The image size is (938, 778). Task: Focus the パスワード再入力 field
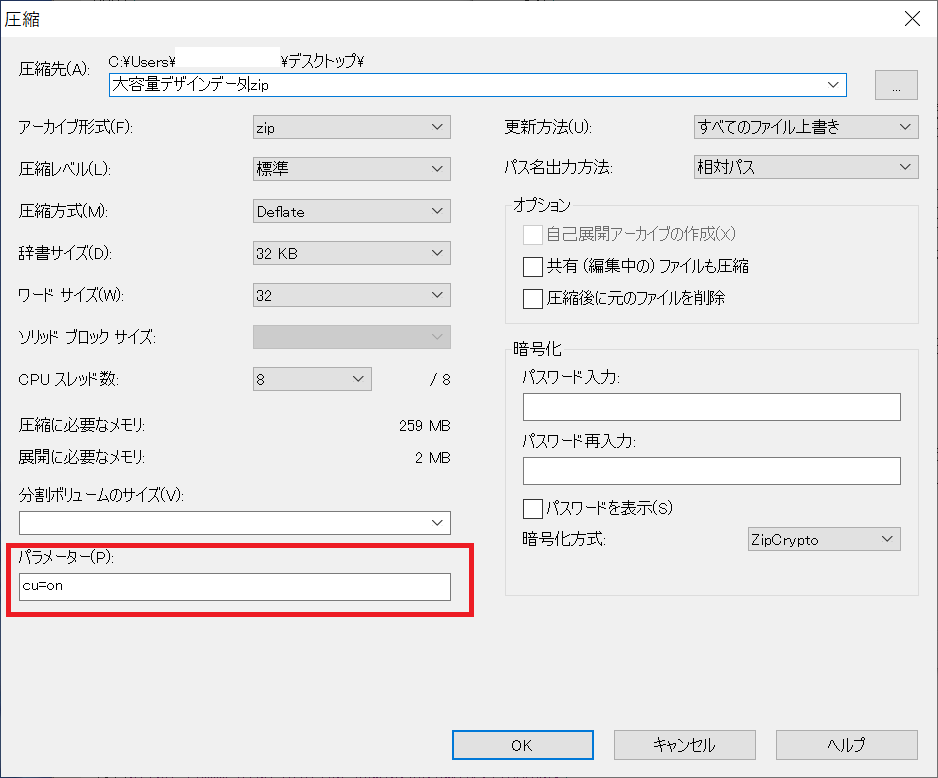711,470
